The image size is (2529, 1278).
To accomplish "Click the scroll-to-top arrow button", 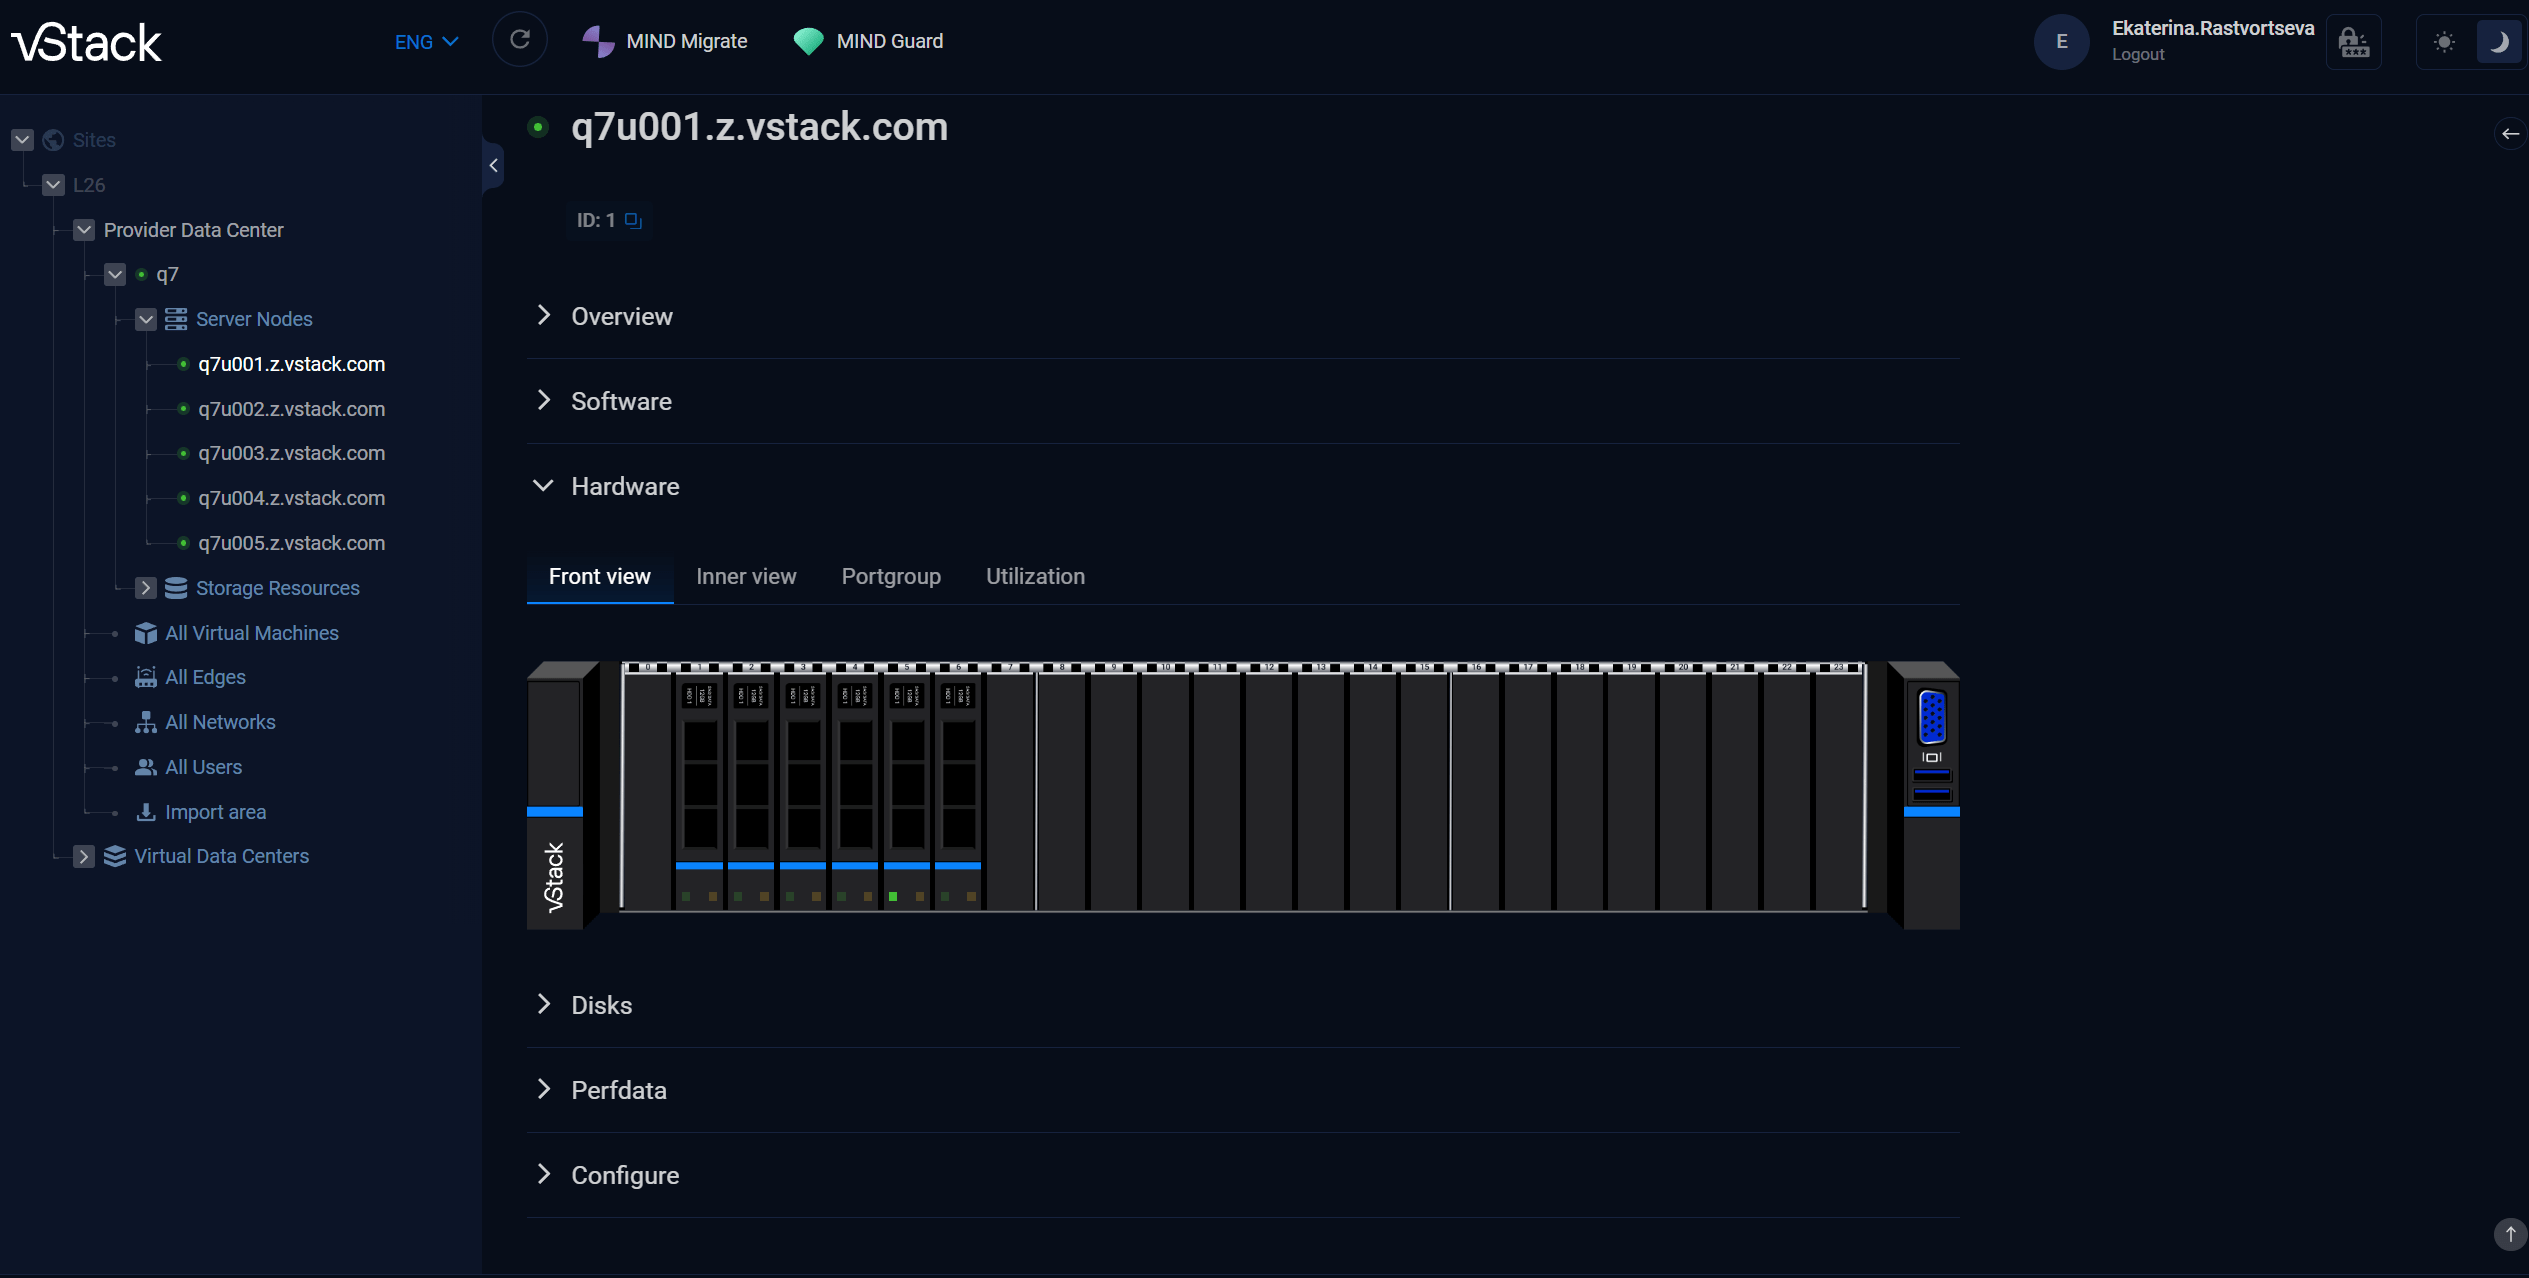I will pos(2509,1233).
